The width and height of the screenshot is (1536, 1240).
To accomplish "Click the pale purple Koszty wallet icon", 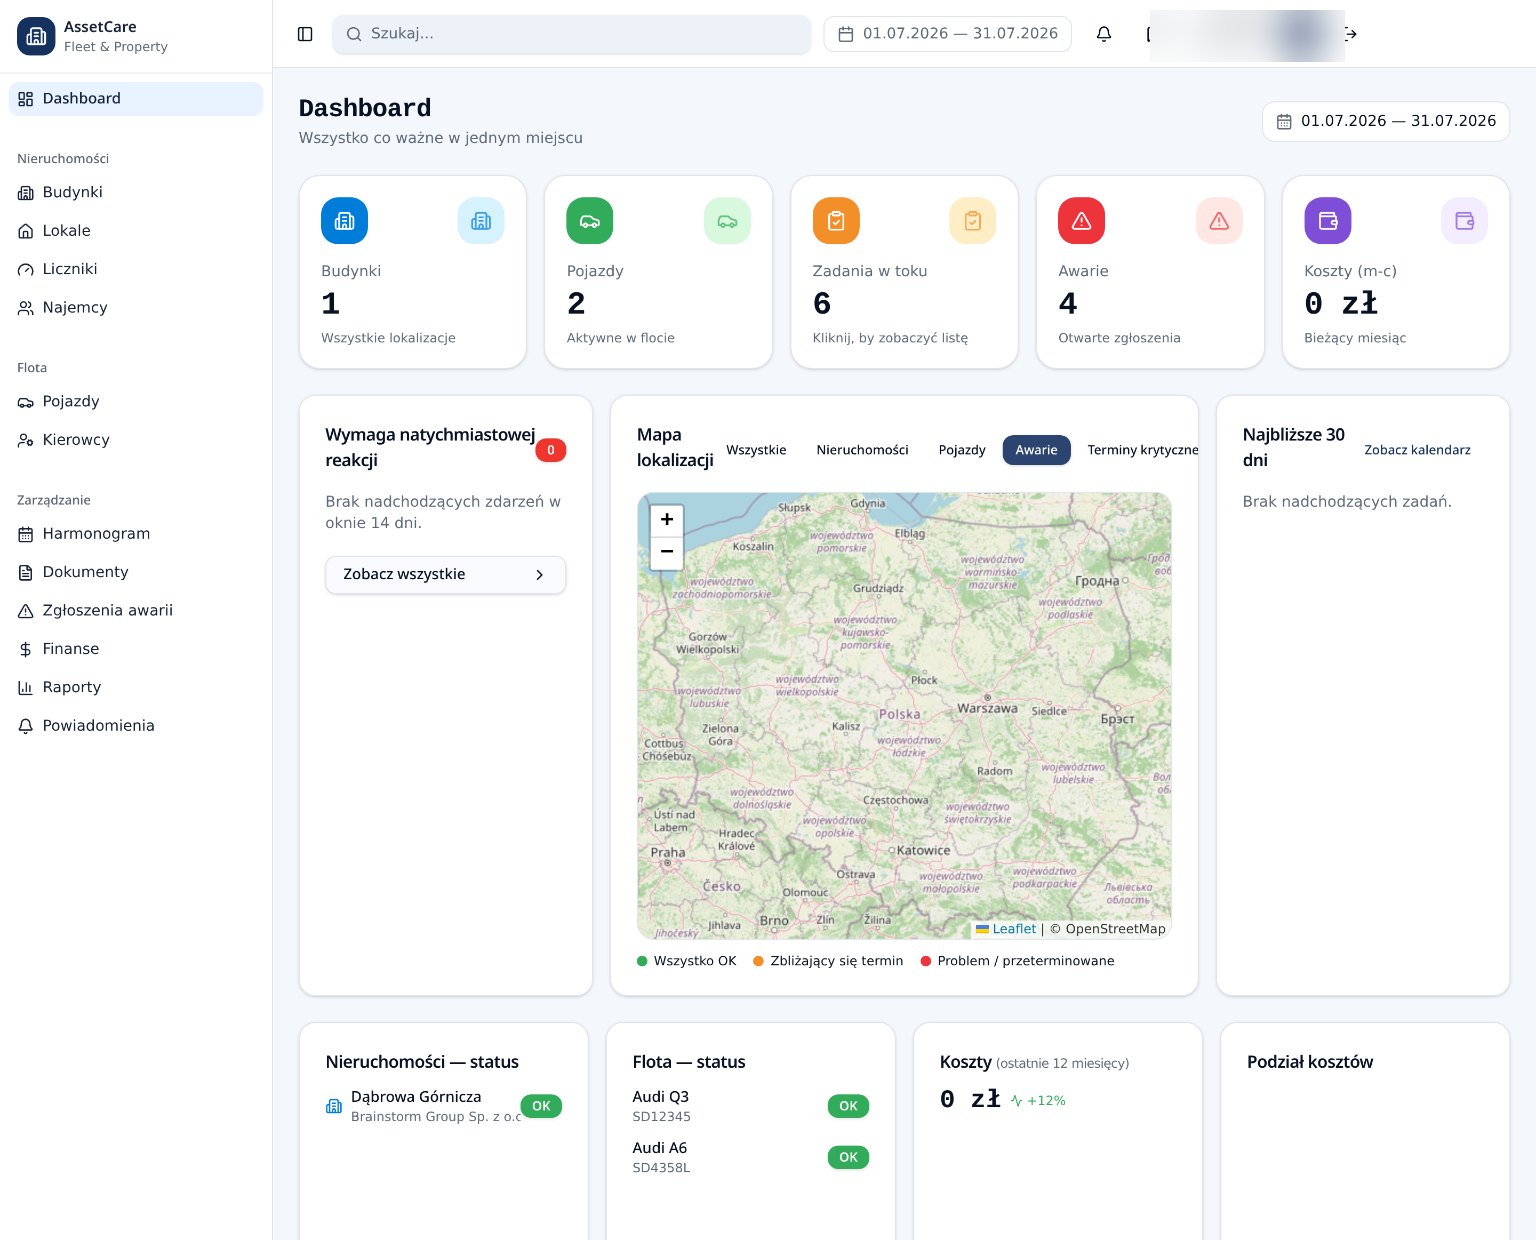I will [1465, 220].
